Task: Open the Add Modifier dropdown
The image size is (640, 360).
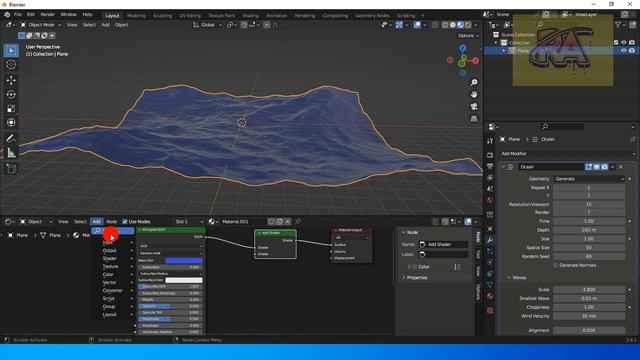Action: [x=568, y=154]
